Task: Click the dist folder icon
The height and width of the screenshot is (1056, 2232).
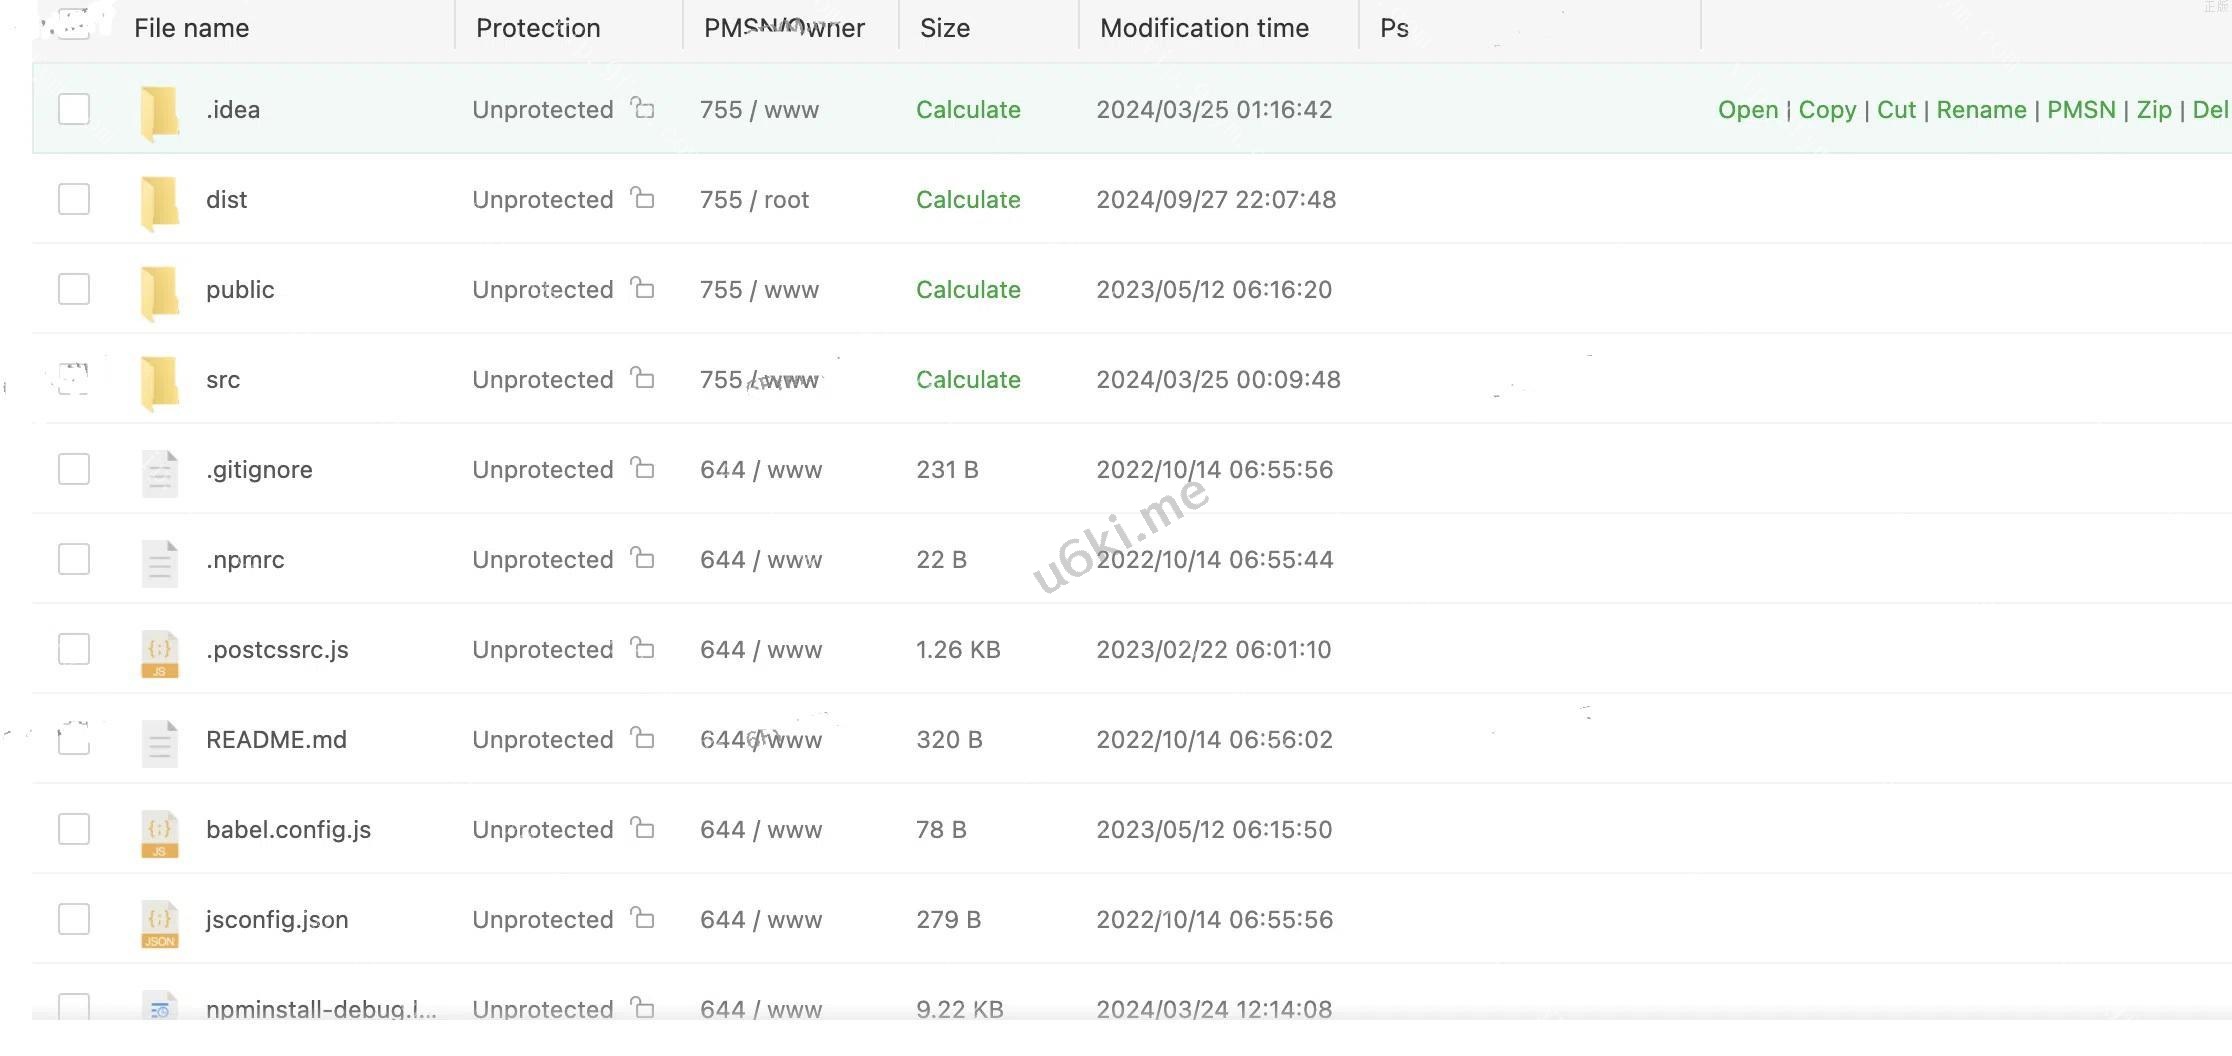Action: click(160, 201)
